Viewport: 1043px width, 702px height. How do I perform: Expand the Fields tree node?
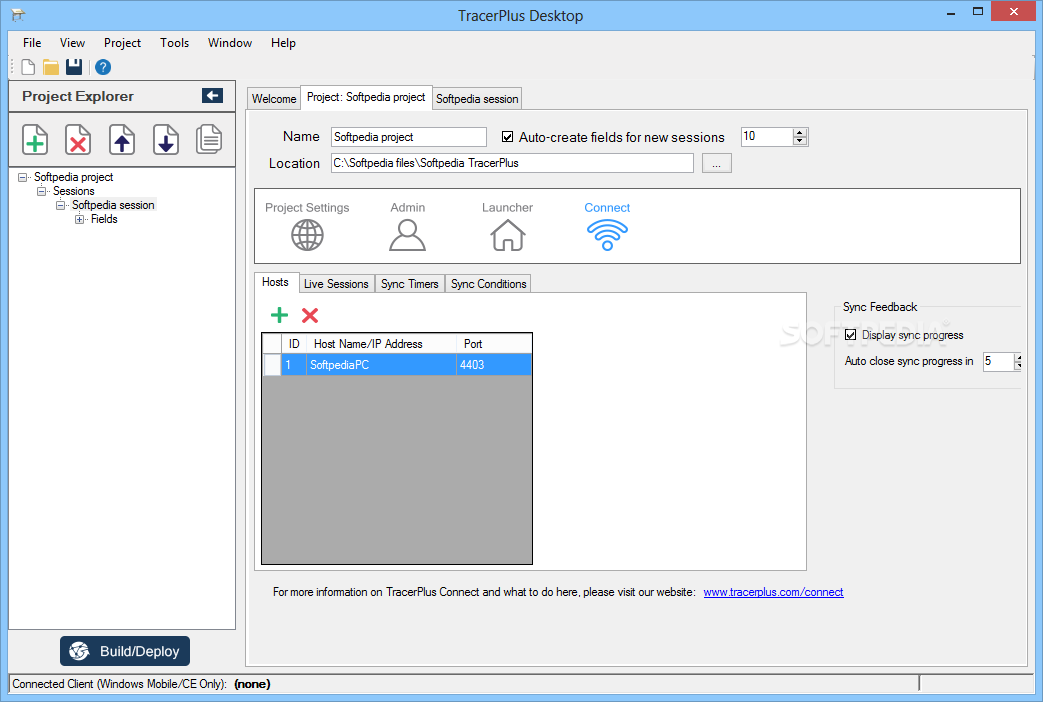pos(79,220)
